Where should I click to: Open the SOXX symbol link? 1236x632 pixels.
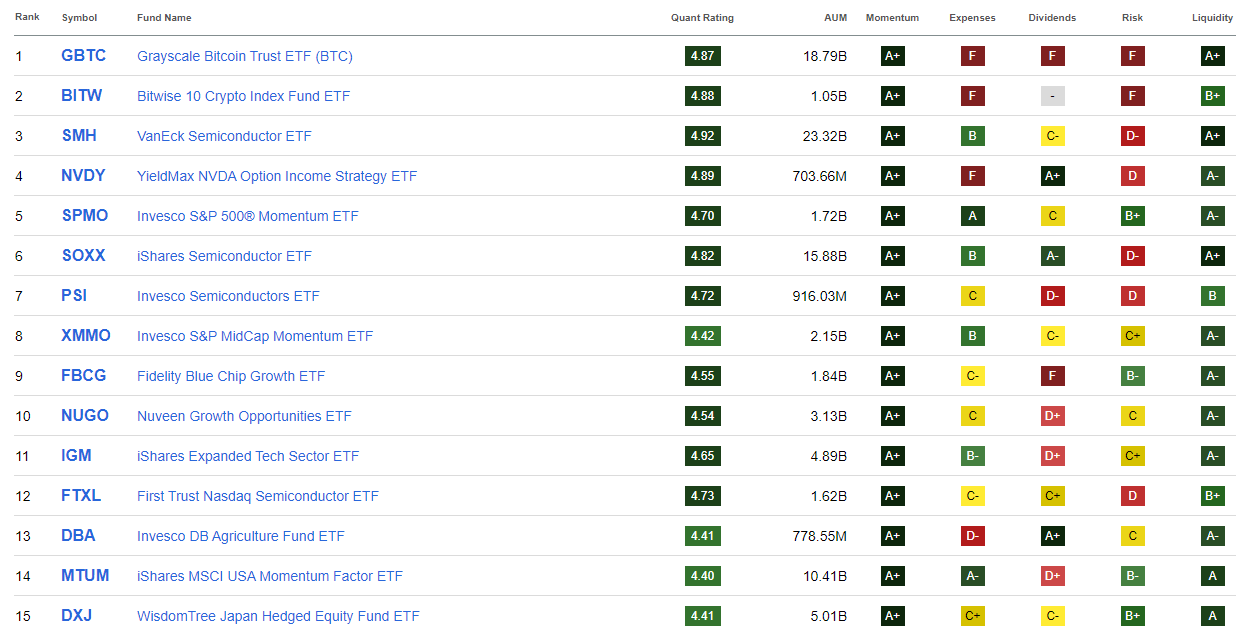[83, 256]
